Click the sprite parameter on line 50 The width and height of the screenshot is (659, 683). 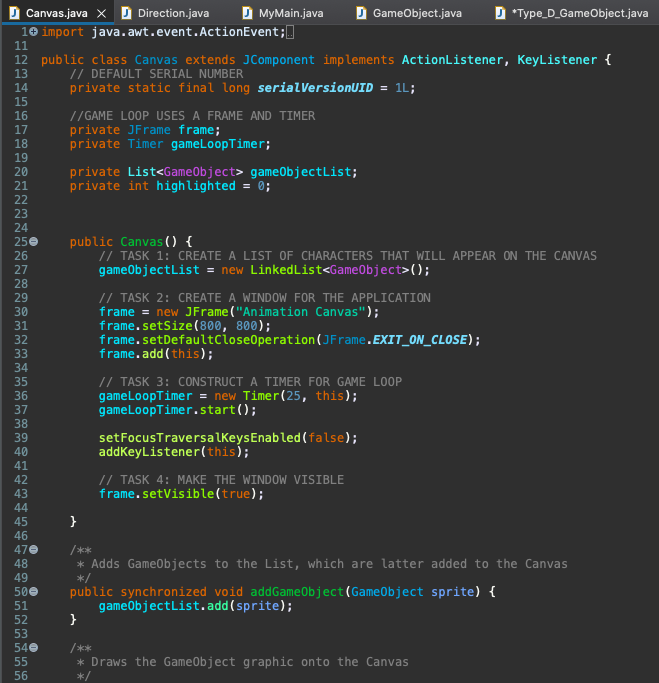point(452,592)
